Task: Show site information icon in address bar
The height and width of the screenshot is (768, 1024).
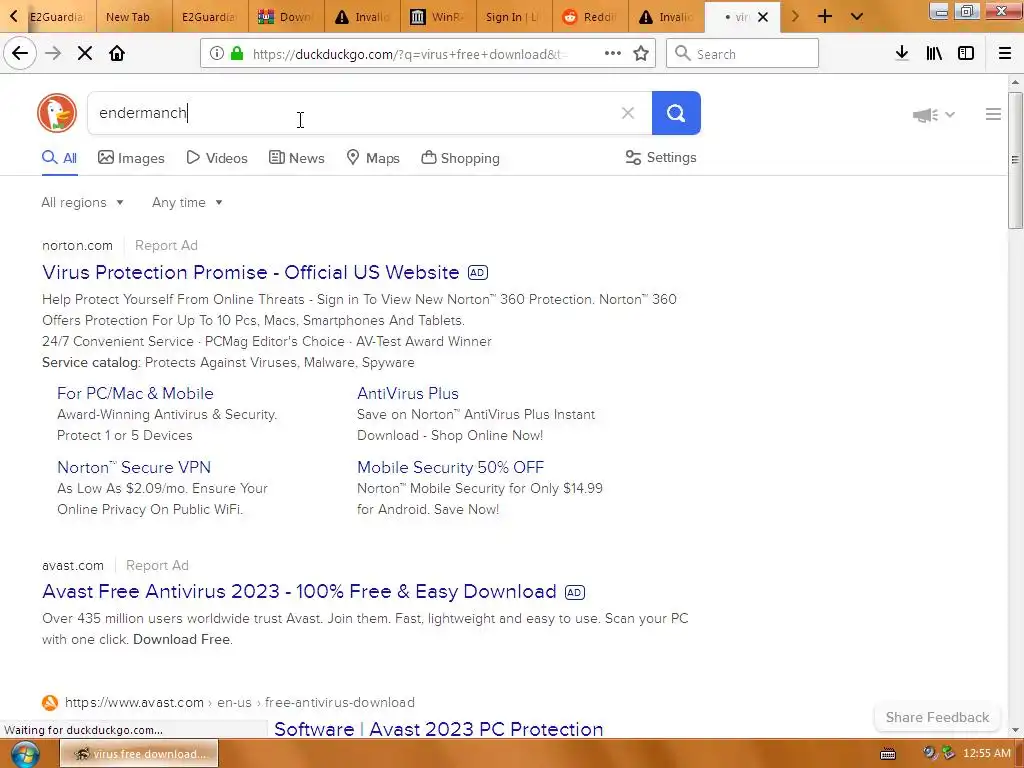Action: coord(217,54)
